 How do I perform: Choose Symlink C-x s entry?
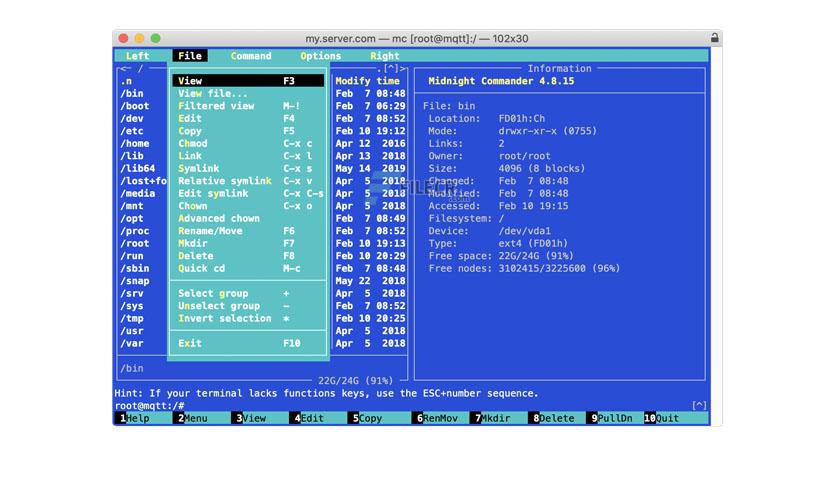coord(248,168)
